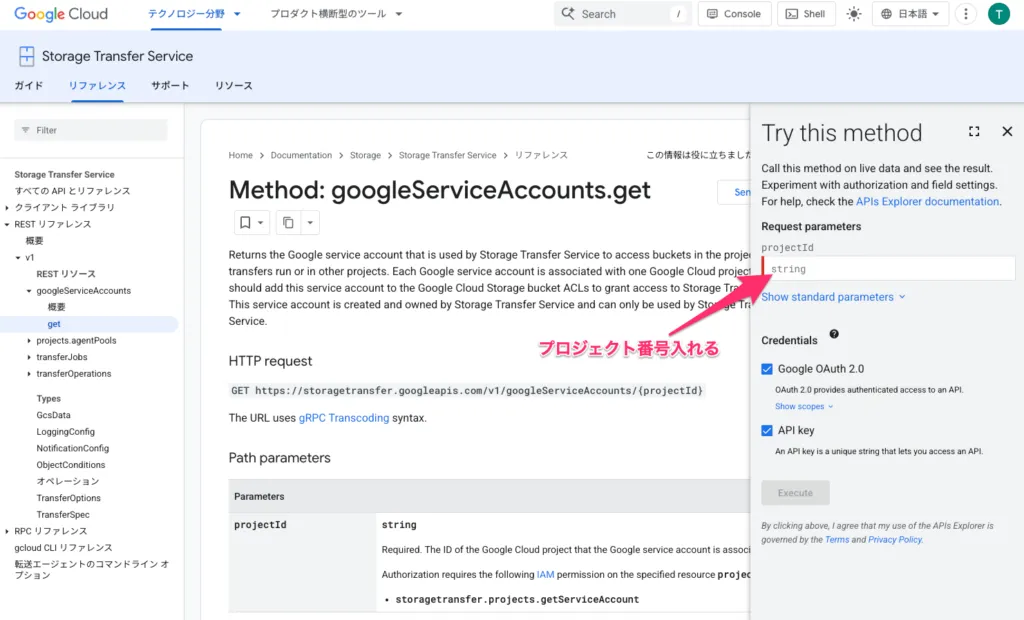The height and width of the screenshot is (620, 1024).
Task: Click the filter icon in sidebar
Action: (25, 130)
